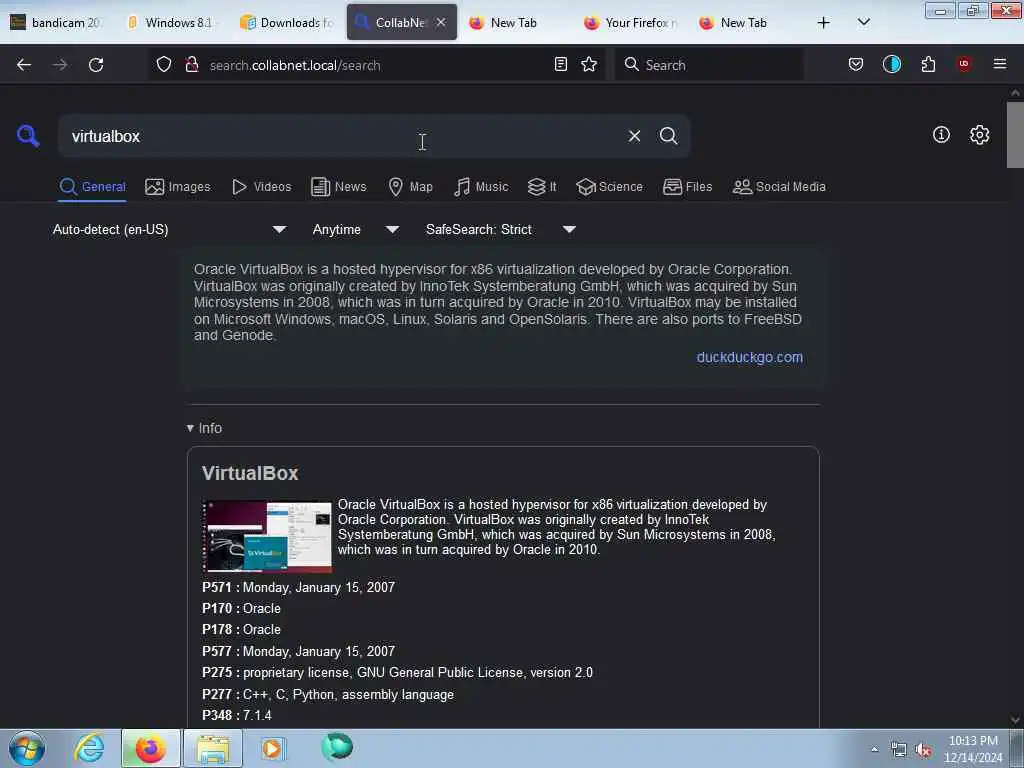Switch to the Windows 8.1 browser tab

click(x=171, y=23)
